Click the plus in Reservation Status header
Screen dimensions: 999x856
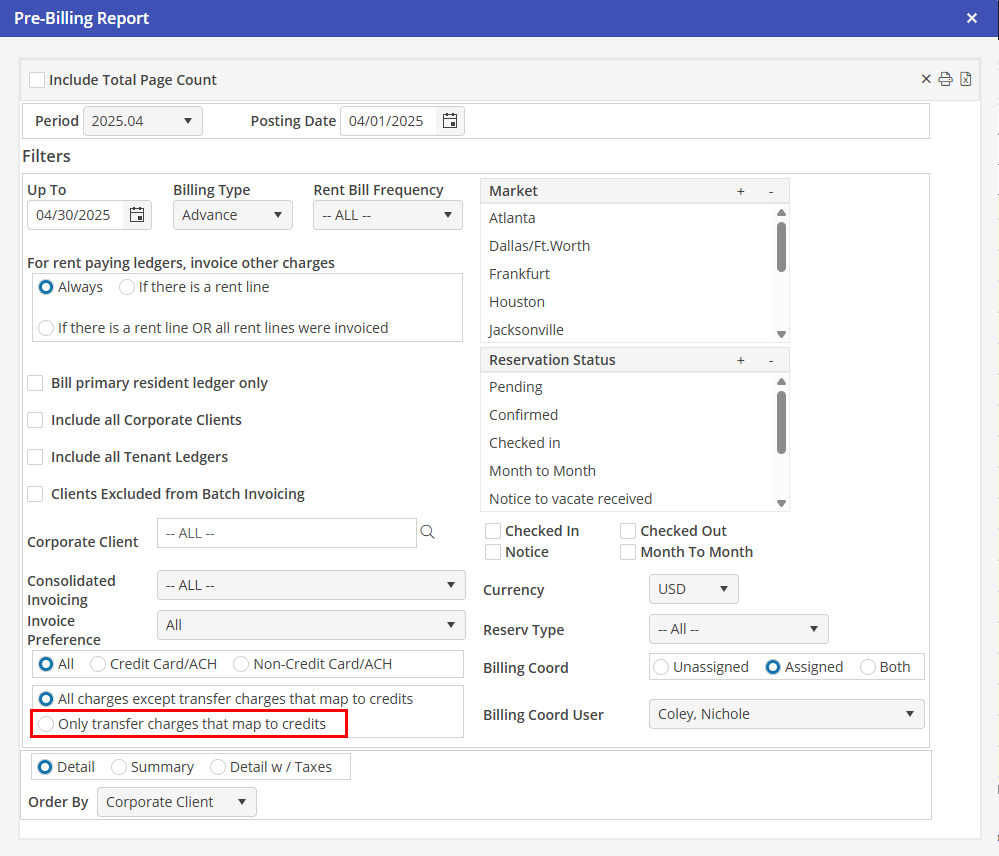click(x=740, y=360)
